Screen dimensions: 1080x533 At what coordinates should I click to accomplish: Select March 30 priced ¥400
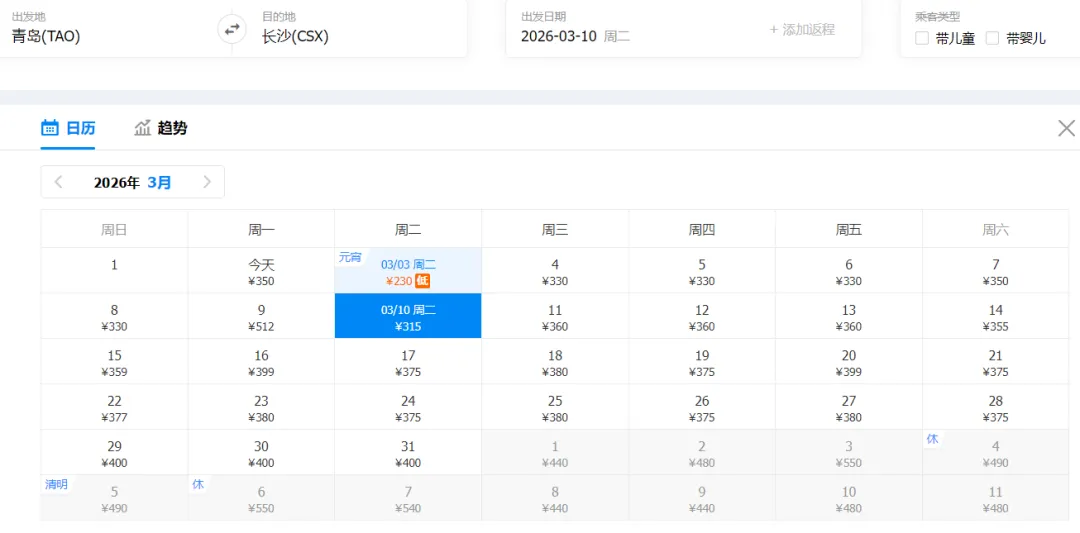pyautogui.click(x=261, y=452)
